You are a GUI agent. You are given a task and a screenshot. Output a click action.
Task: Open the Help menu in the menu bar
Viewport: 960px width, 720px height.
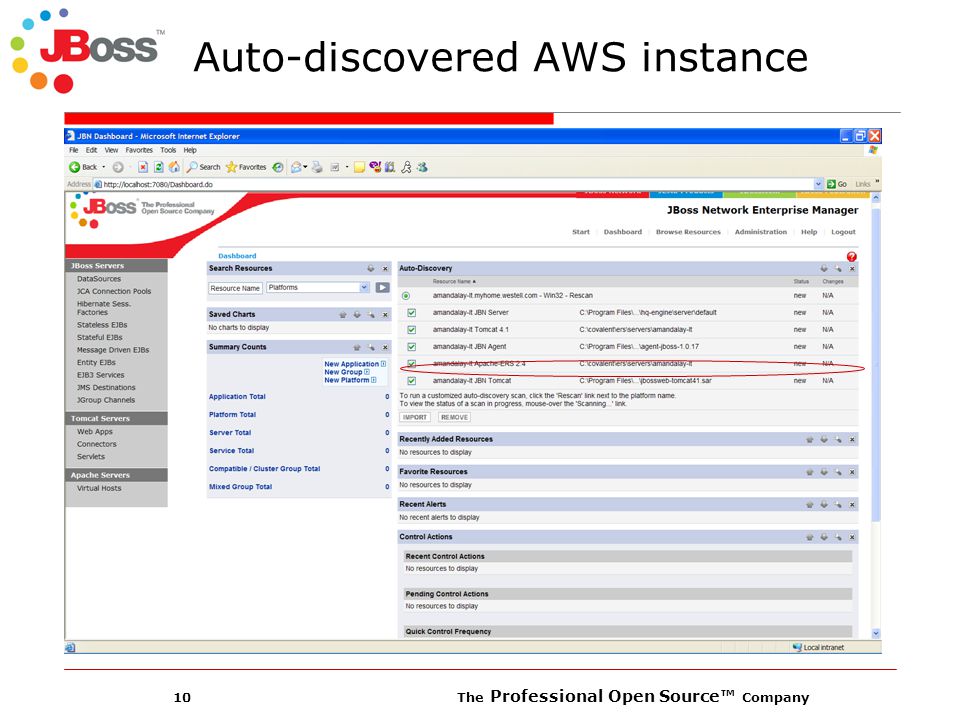coord(190,150)
